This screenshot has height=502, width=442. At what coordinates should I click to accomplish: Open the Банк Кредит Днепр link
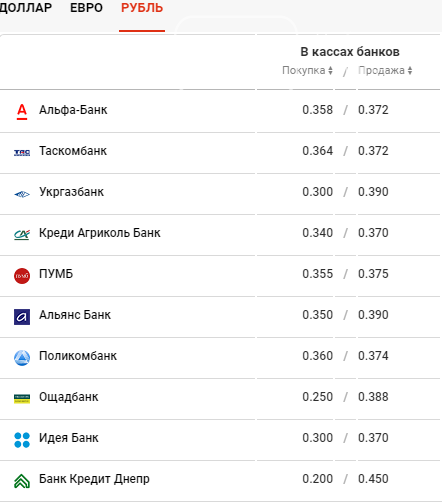click(94, 479)
